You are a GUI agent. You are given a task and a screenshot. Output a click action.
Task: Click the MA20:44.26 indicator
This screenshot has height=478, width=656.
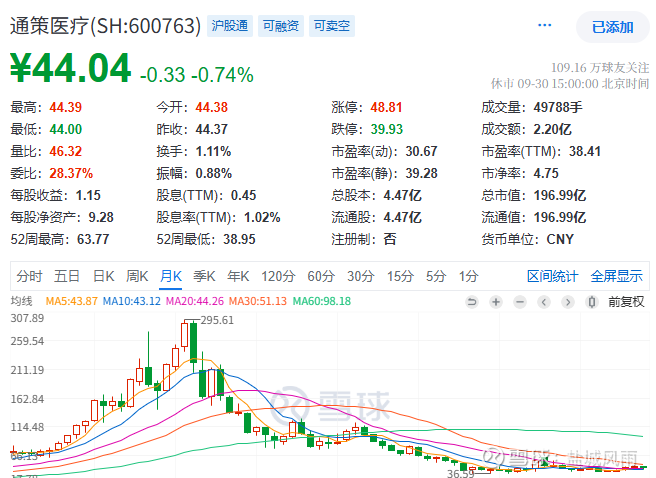click(x=195, y=301)
